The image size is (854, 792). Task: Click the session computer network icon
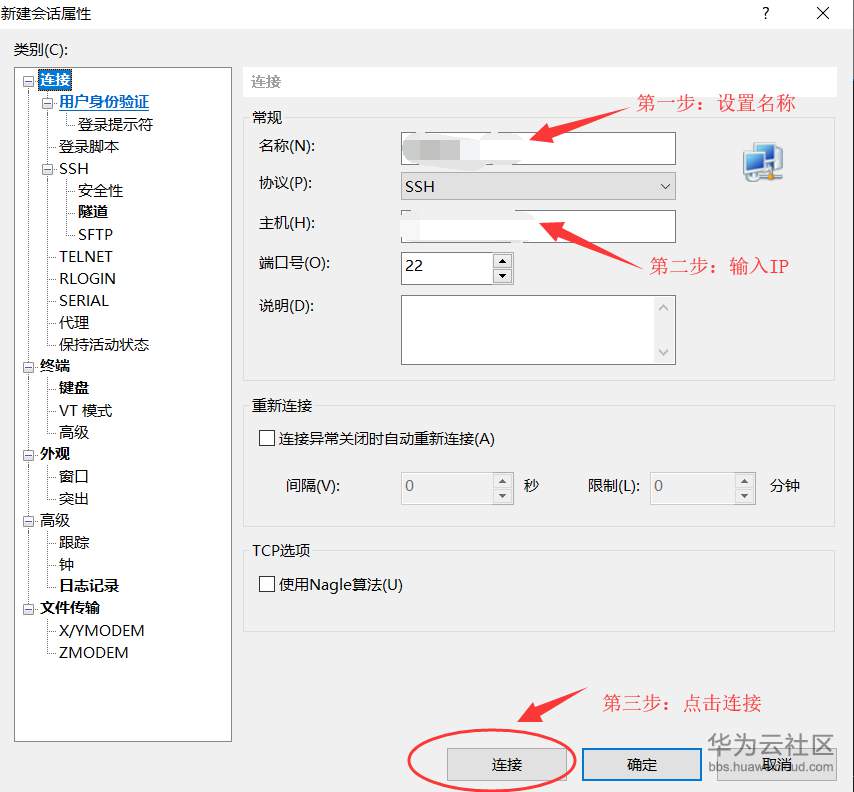click(x=763, y=162)
